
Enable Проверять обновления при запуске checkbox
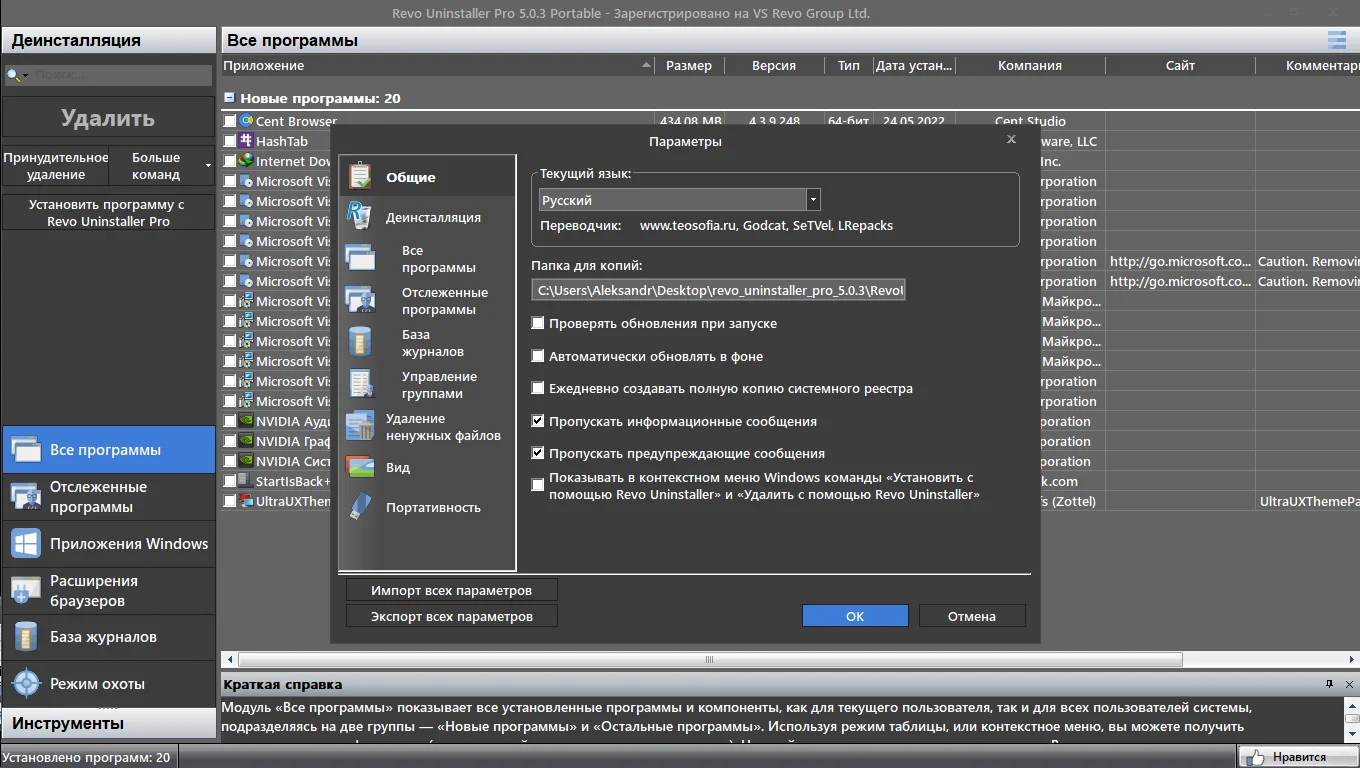538,323
